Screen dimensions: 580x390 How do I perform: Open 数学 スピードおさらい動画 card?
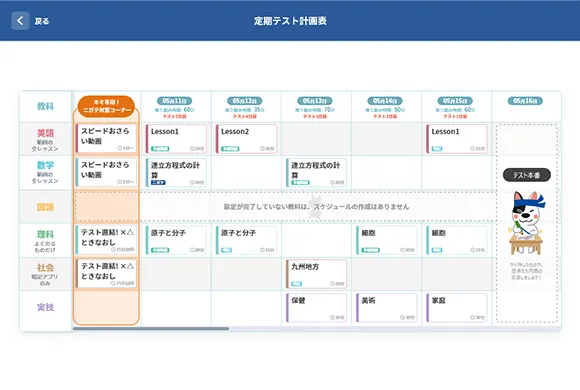(x=106, y=172)
